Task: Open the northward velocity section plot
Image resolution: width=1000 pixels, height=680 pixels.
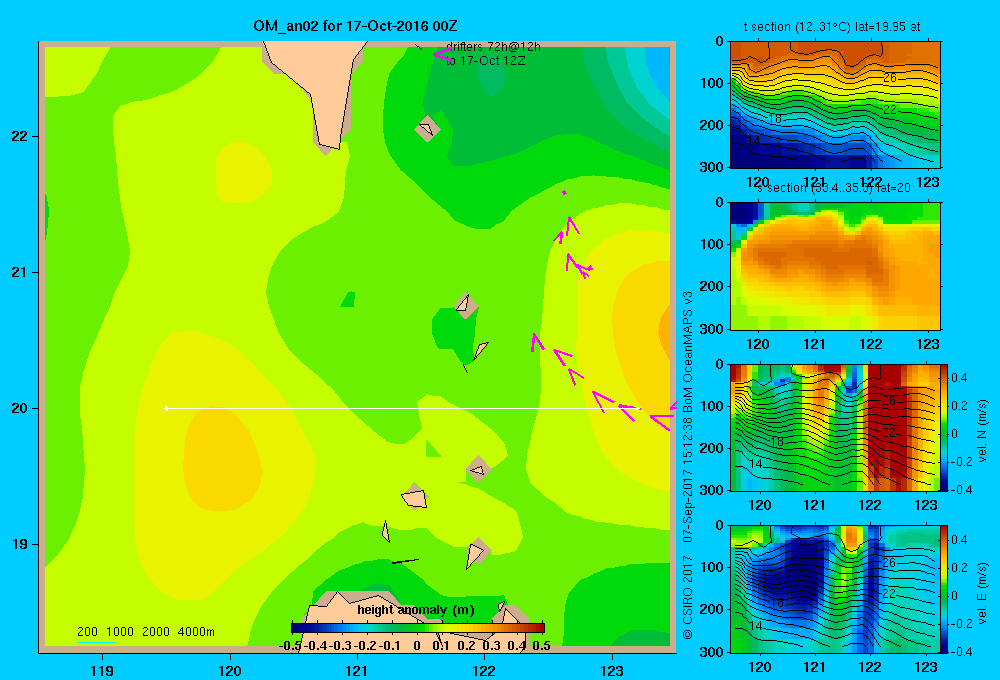Action: click(834, 427)
